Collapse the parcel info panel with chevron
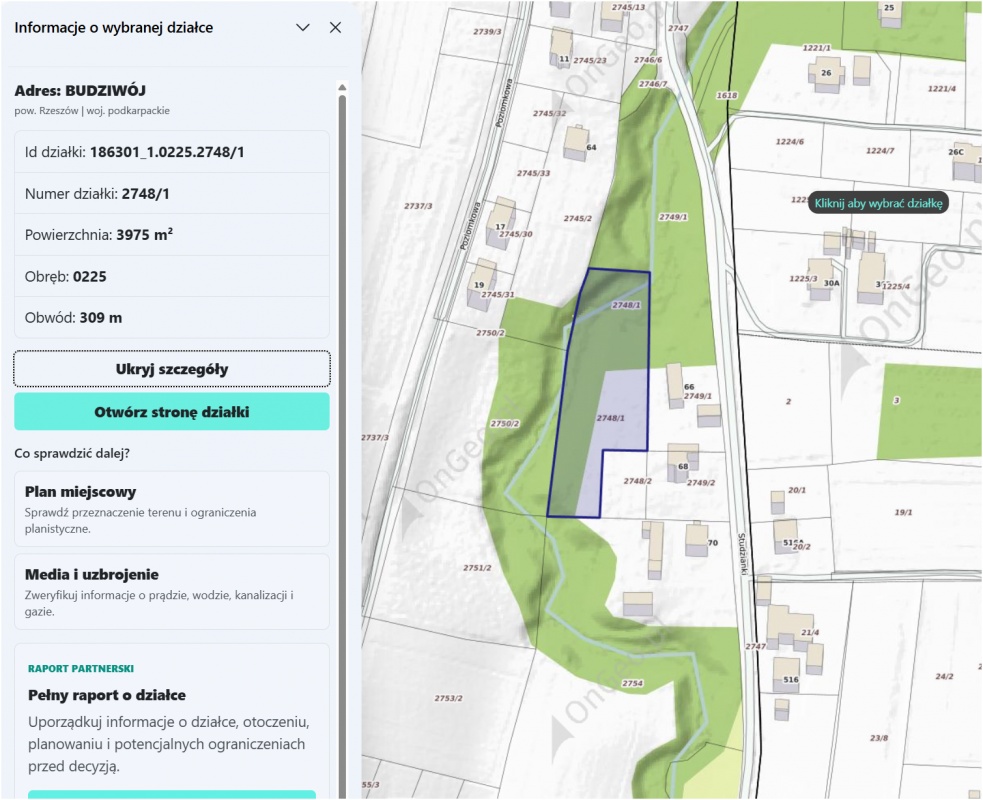 click(x=303, y=28)
